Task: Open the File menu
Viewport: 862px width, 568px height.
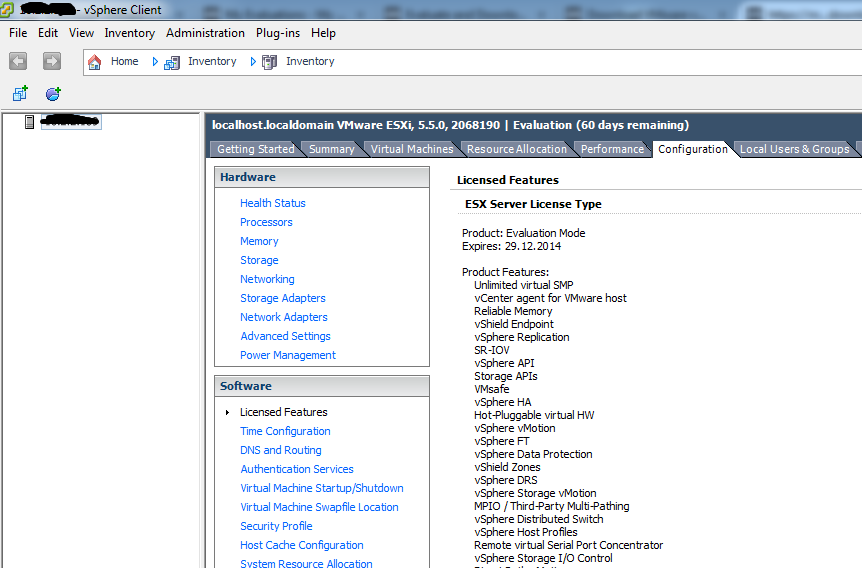Action: tap(18, 33)
